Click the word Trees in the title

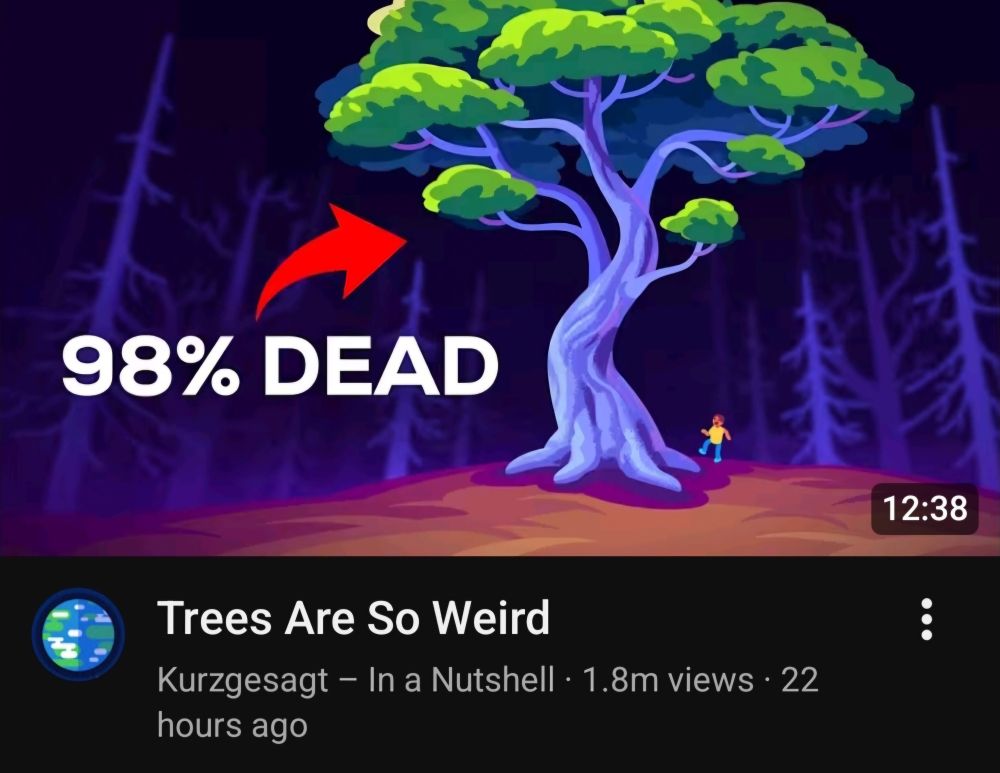click(x=215, y=617)
